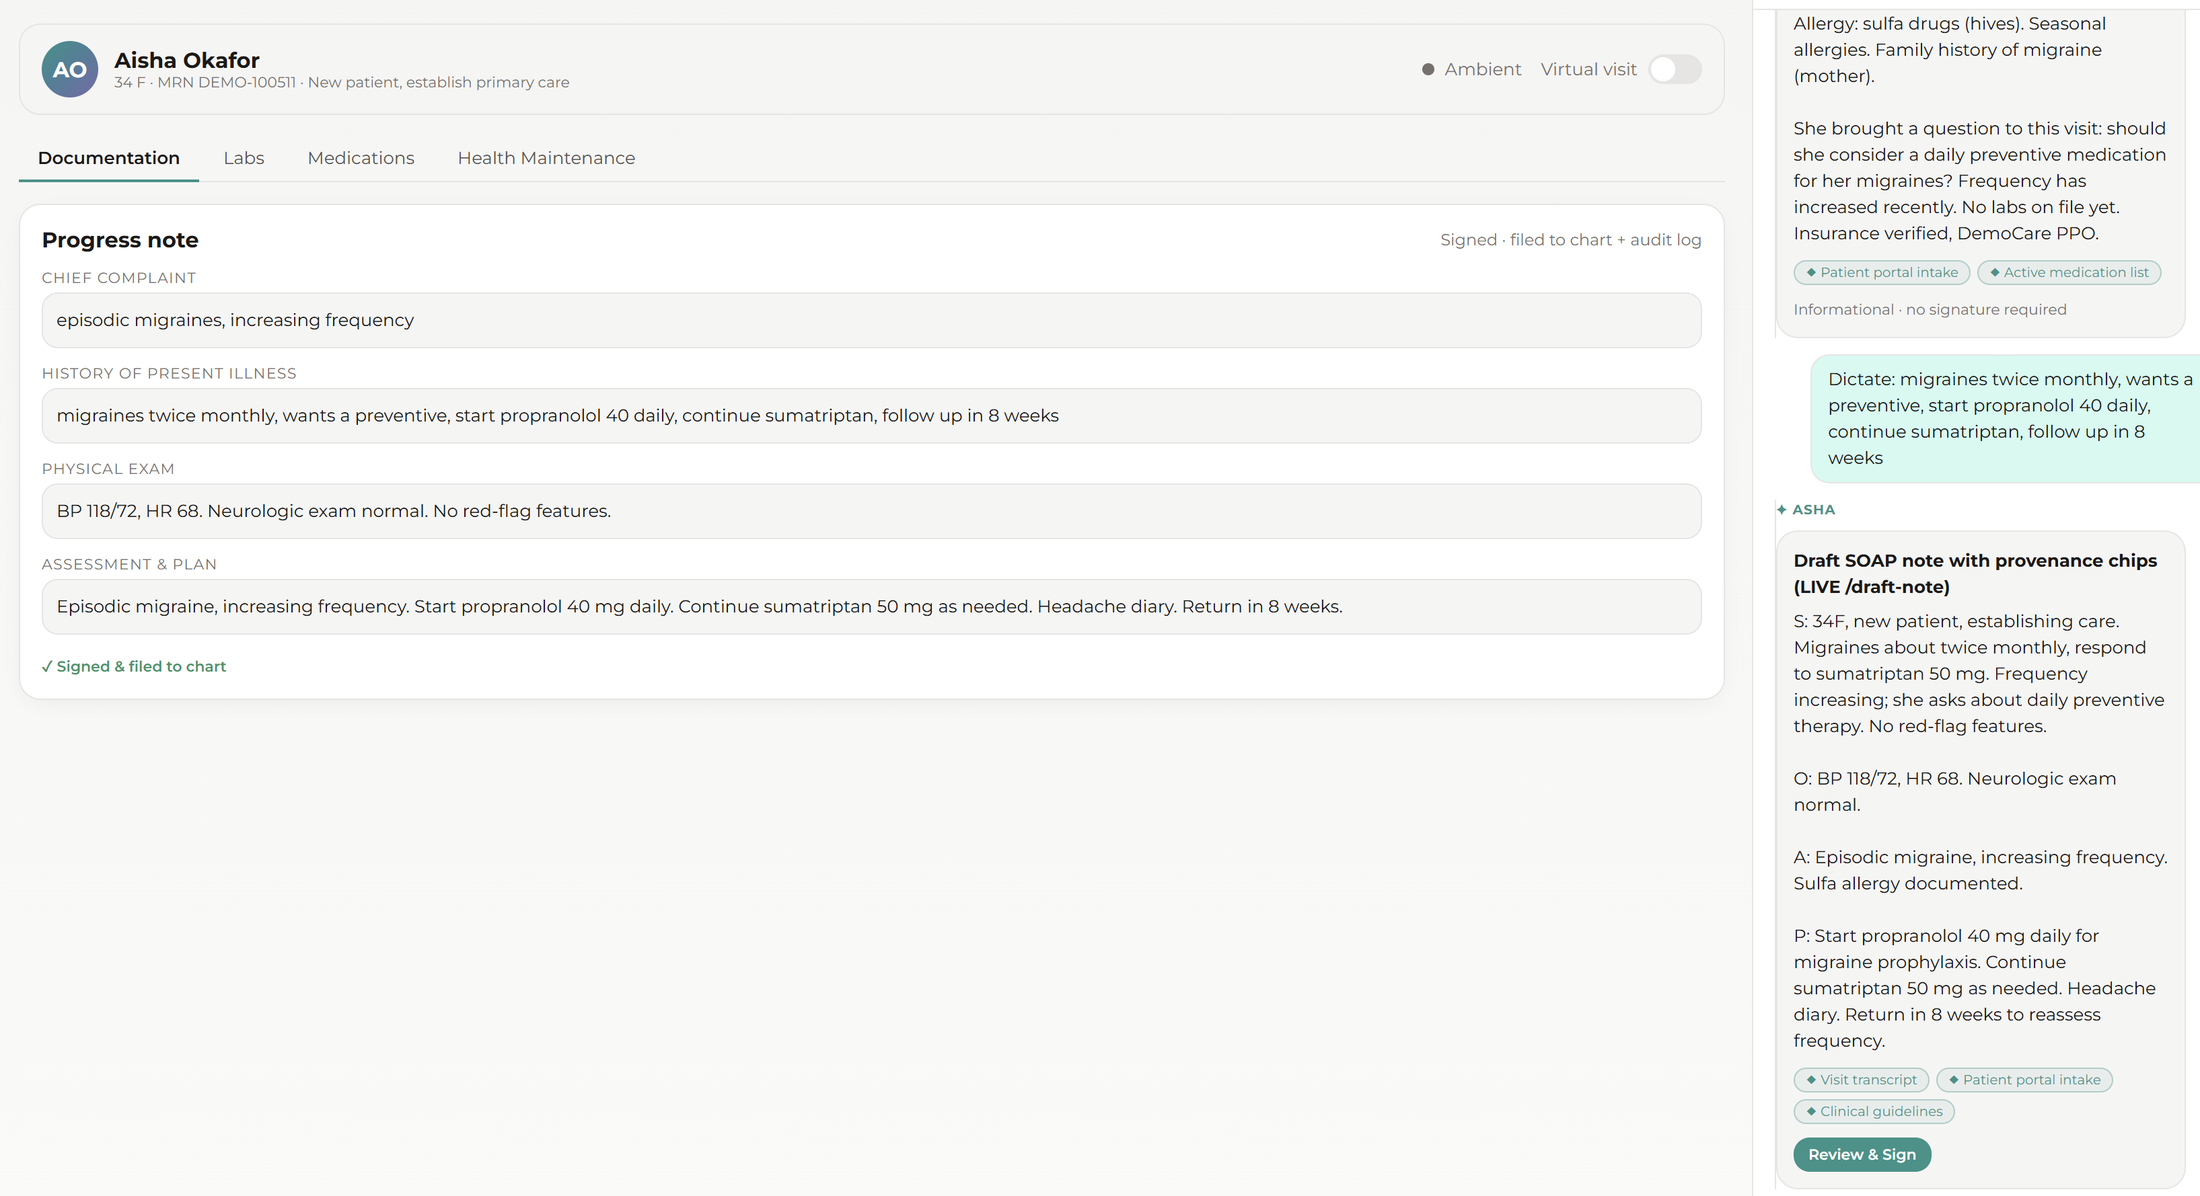
Task: Click the Review & Sign button
Action: coord(1862,1154)
